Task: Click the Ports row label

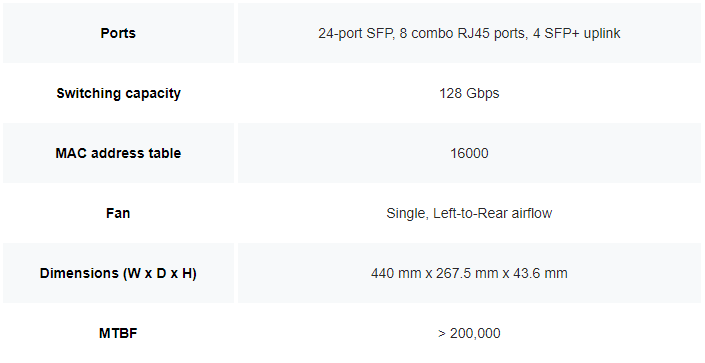Action: click(118, 33)
